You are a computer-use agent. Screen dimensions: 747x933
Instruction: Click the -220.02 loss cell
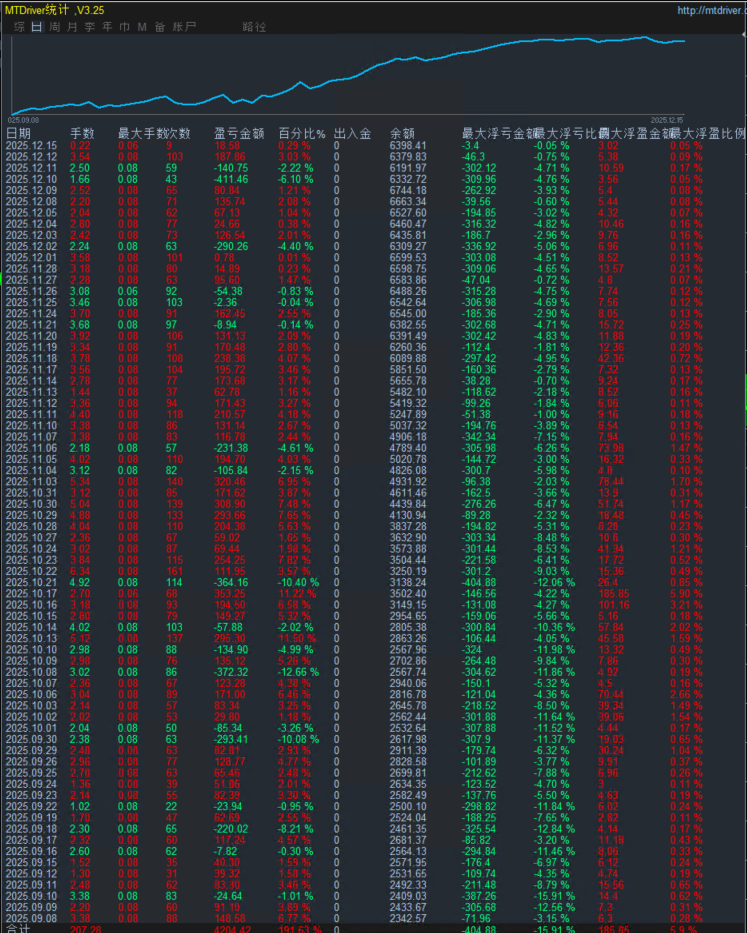point(231,829)
